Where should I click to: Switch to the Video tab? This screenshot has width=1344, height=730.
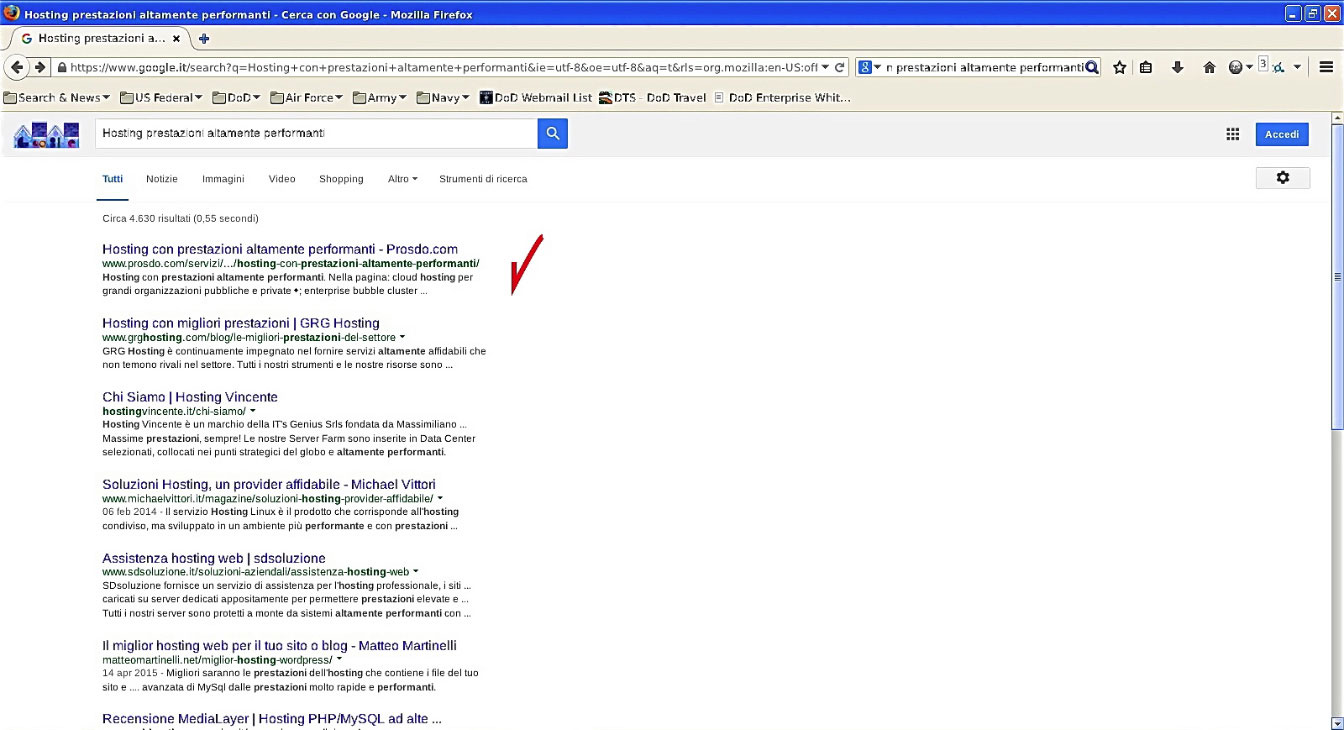pyautogui.click(x=282, y=179)
